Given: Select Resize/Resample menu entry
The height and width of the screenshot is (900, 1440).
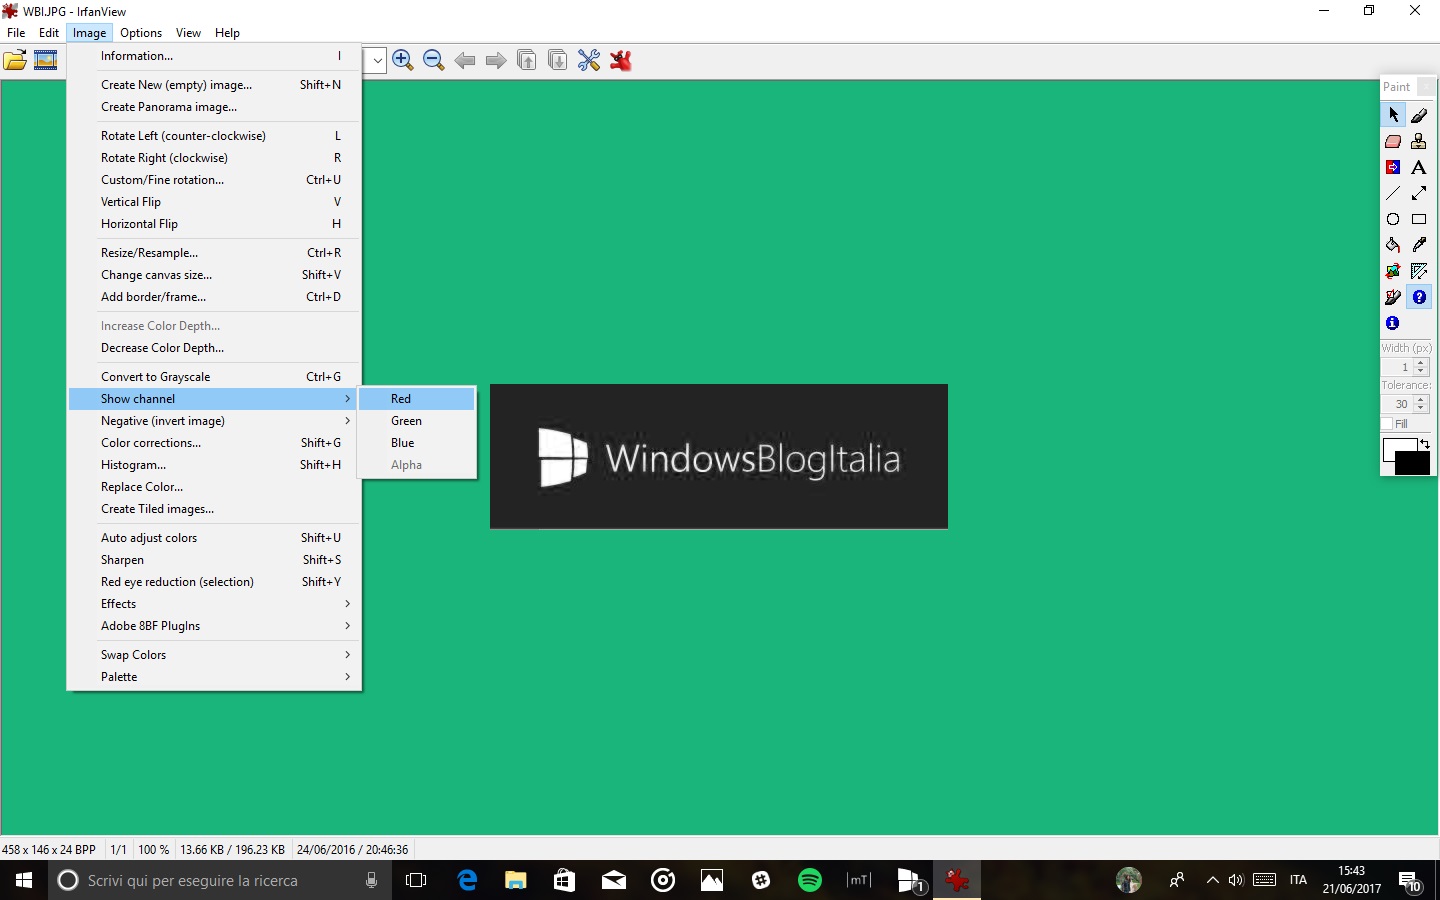Looking at the screenshot, I should point(214,253).
